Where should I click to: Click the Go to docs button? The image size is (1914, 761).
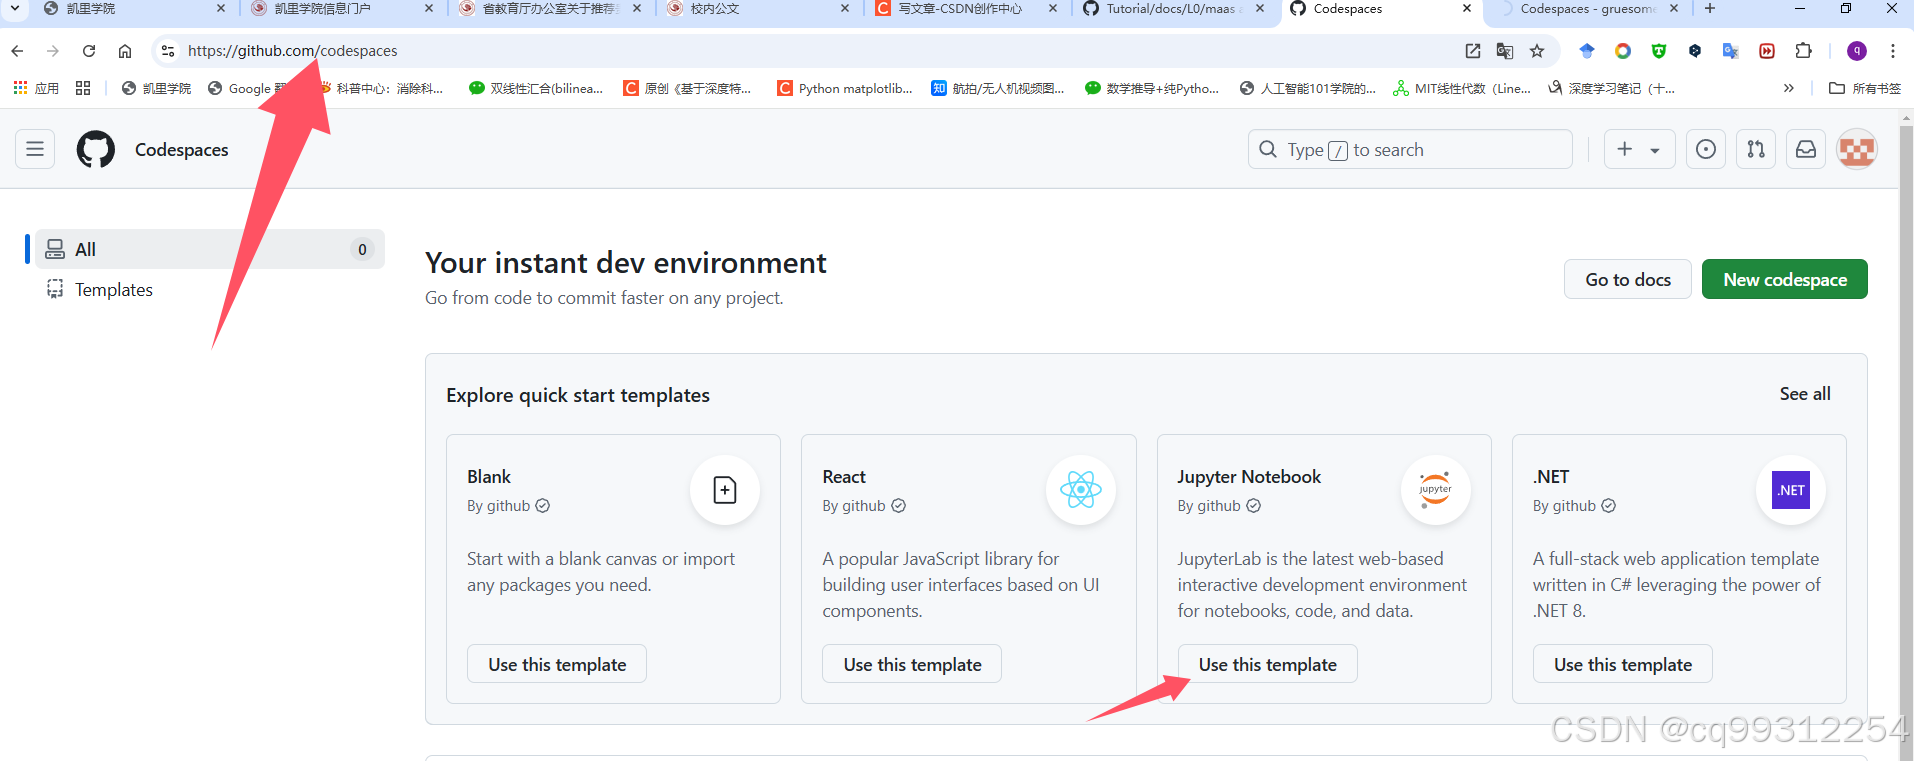click(1628, 279)
